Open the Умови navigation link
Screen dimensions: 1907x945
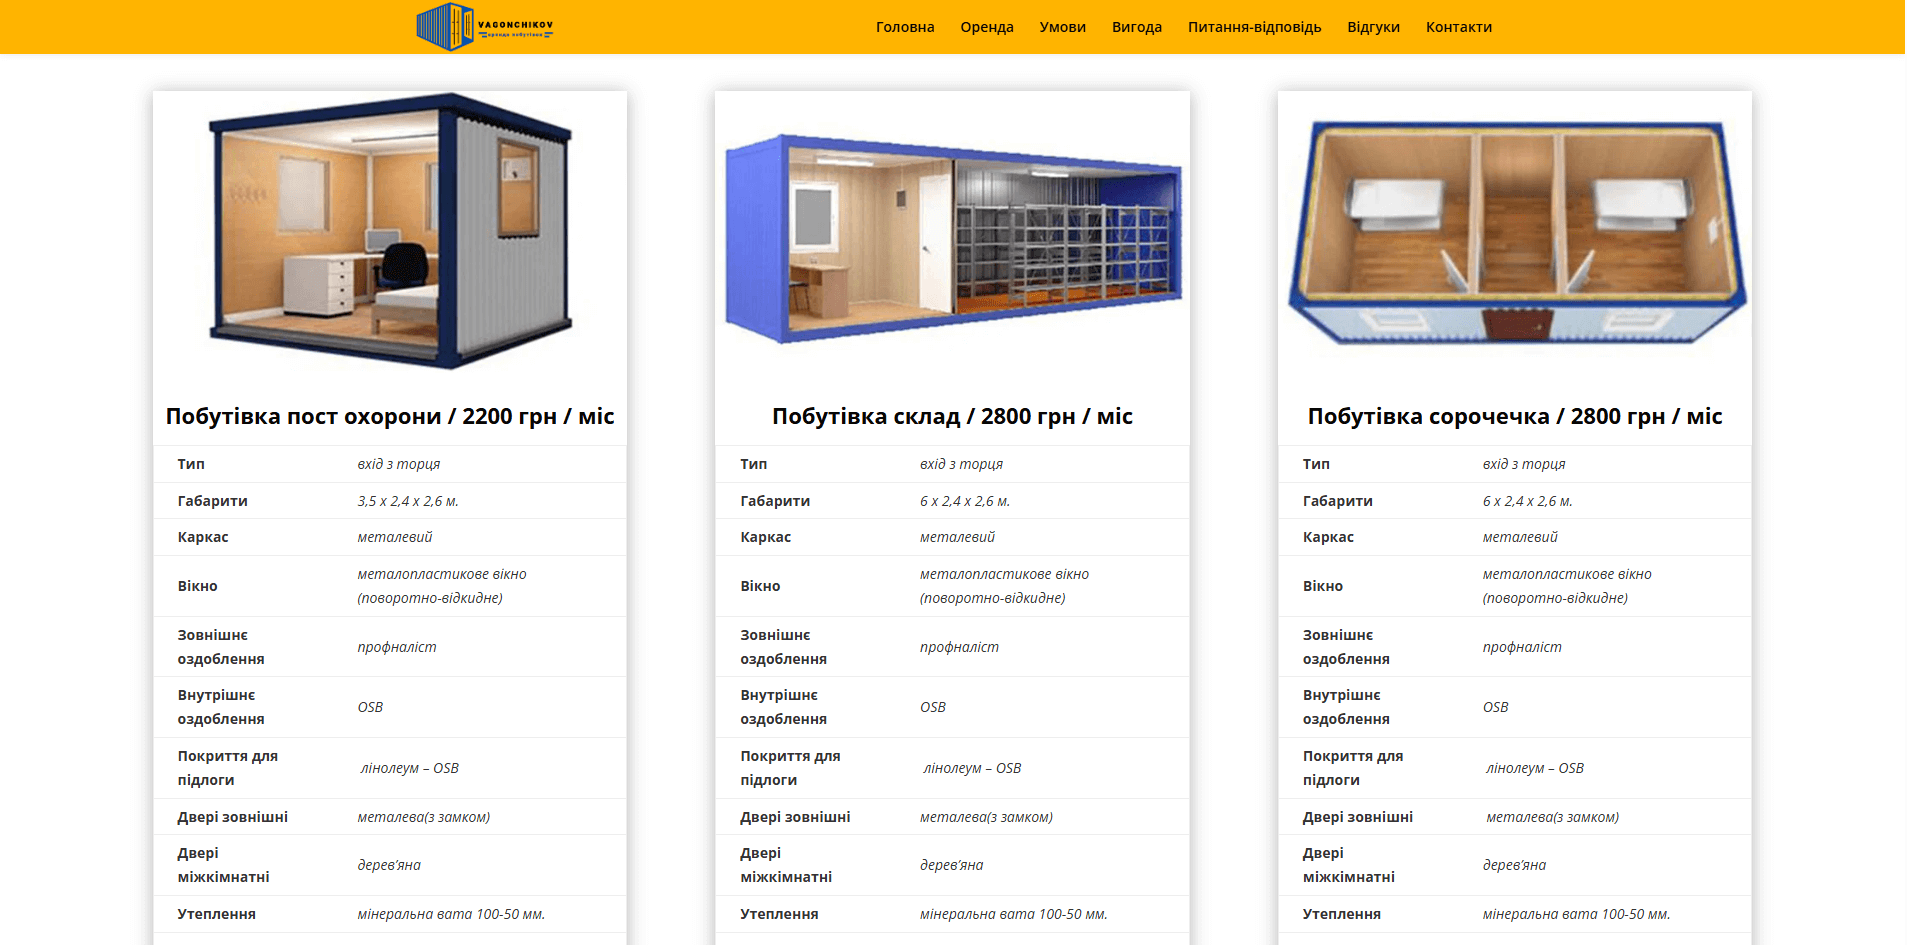(x=1062, y=27)
